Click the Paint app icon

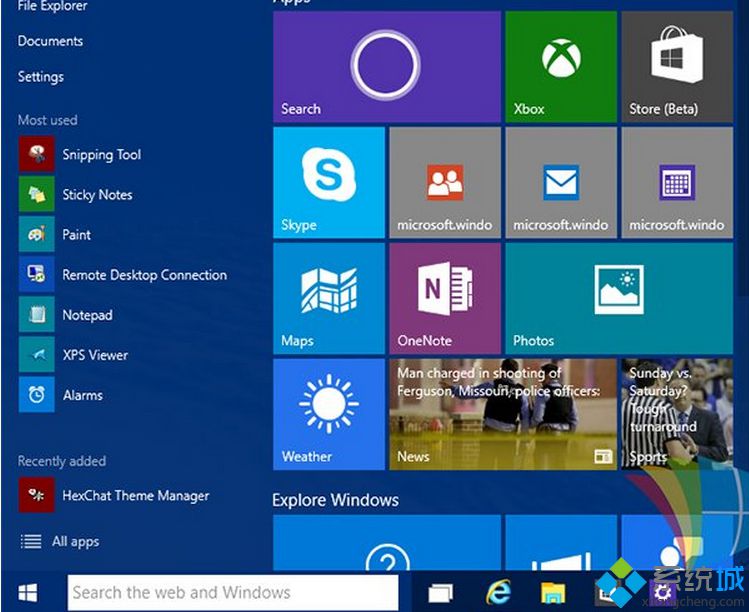[x=37, y=234]
